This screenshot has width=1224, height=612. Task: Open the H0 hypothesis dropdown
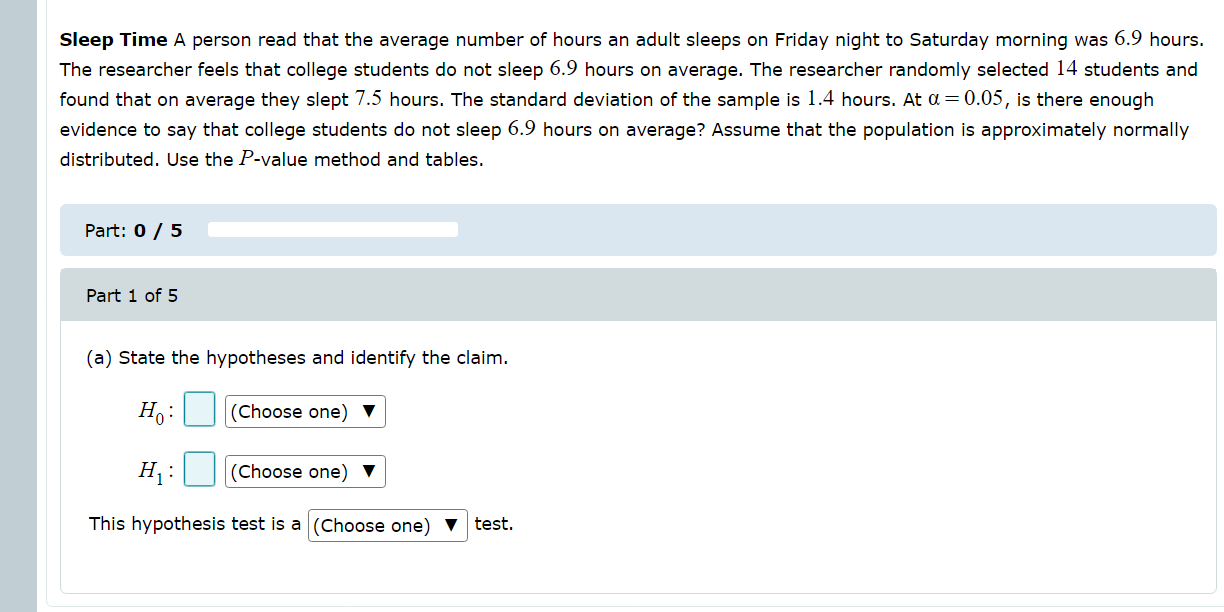[x=304, y=411]
